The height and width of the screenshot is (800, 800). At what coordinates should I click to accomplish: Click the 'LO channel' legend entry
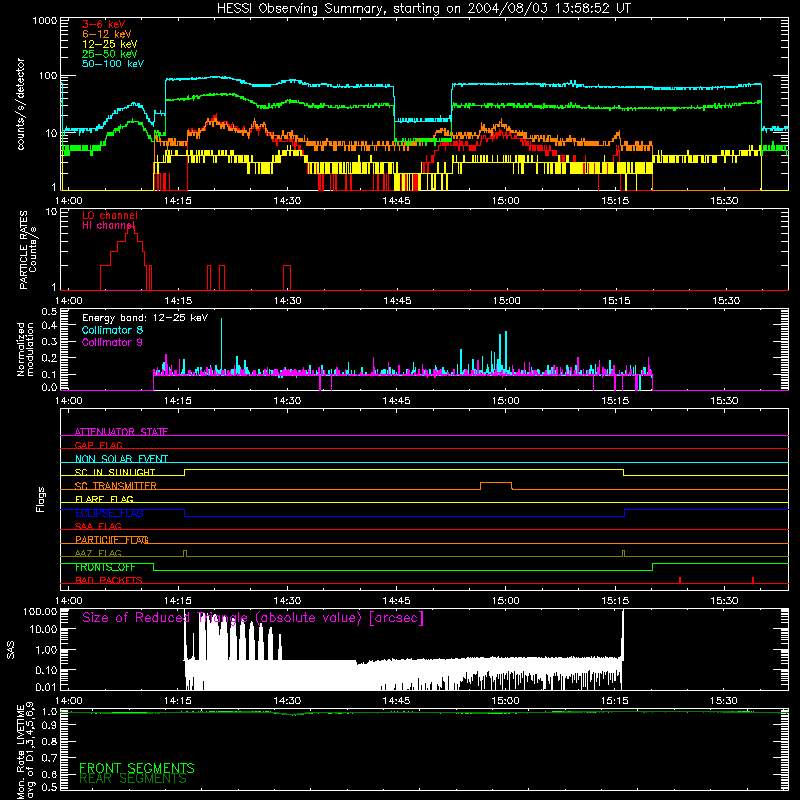110,215
